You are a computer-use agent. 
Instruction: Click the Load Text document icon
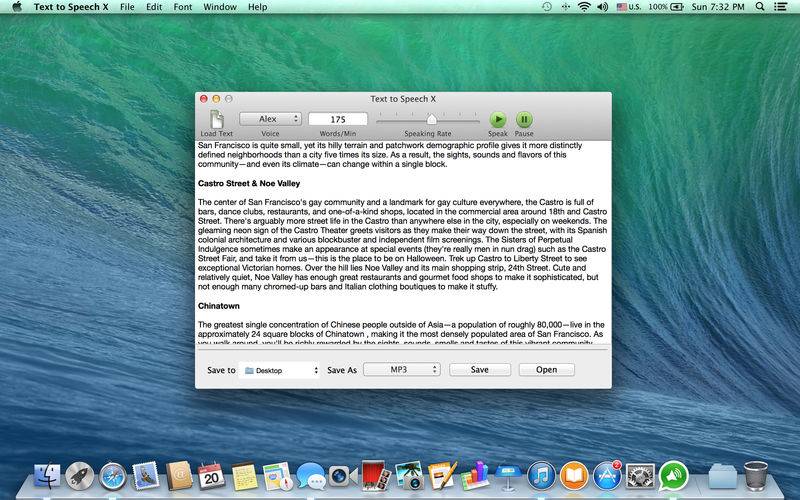click(x=217, y=119)
